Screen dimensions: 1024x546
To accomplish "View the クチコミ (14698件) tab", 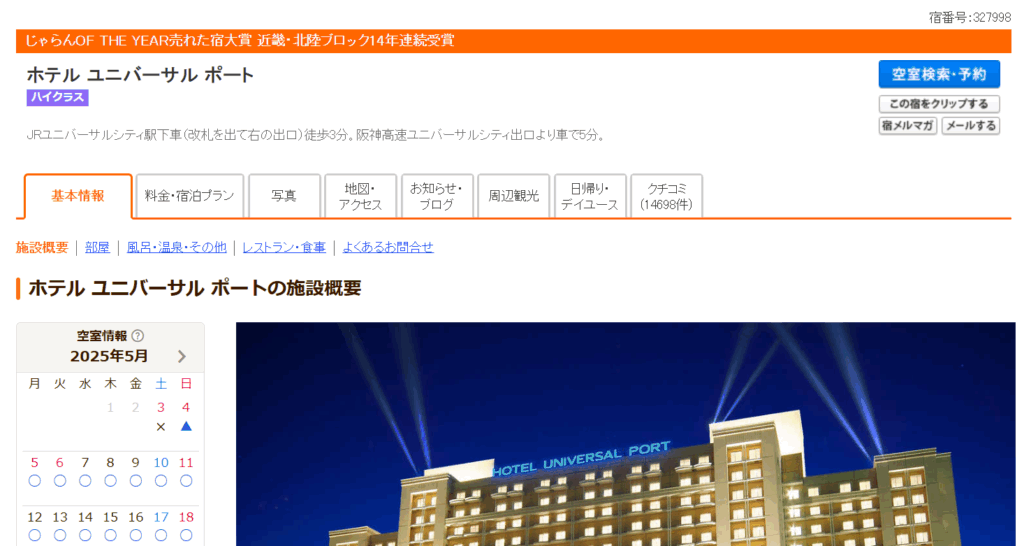I will tap(666, 196).
